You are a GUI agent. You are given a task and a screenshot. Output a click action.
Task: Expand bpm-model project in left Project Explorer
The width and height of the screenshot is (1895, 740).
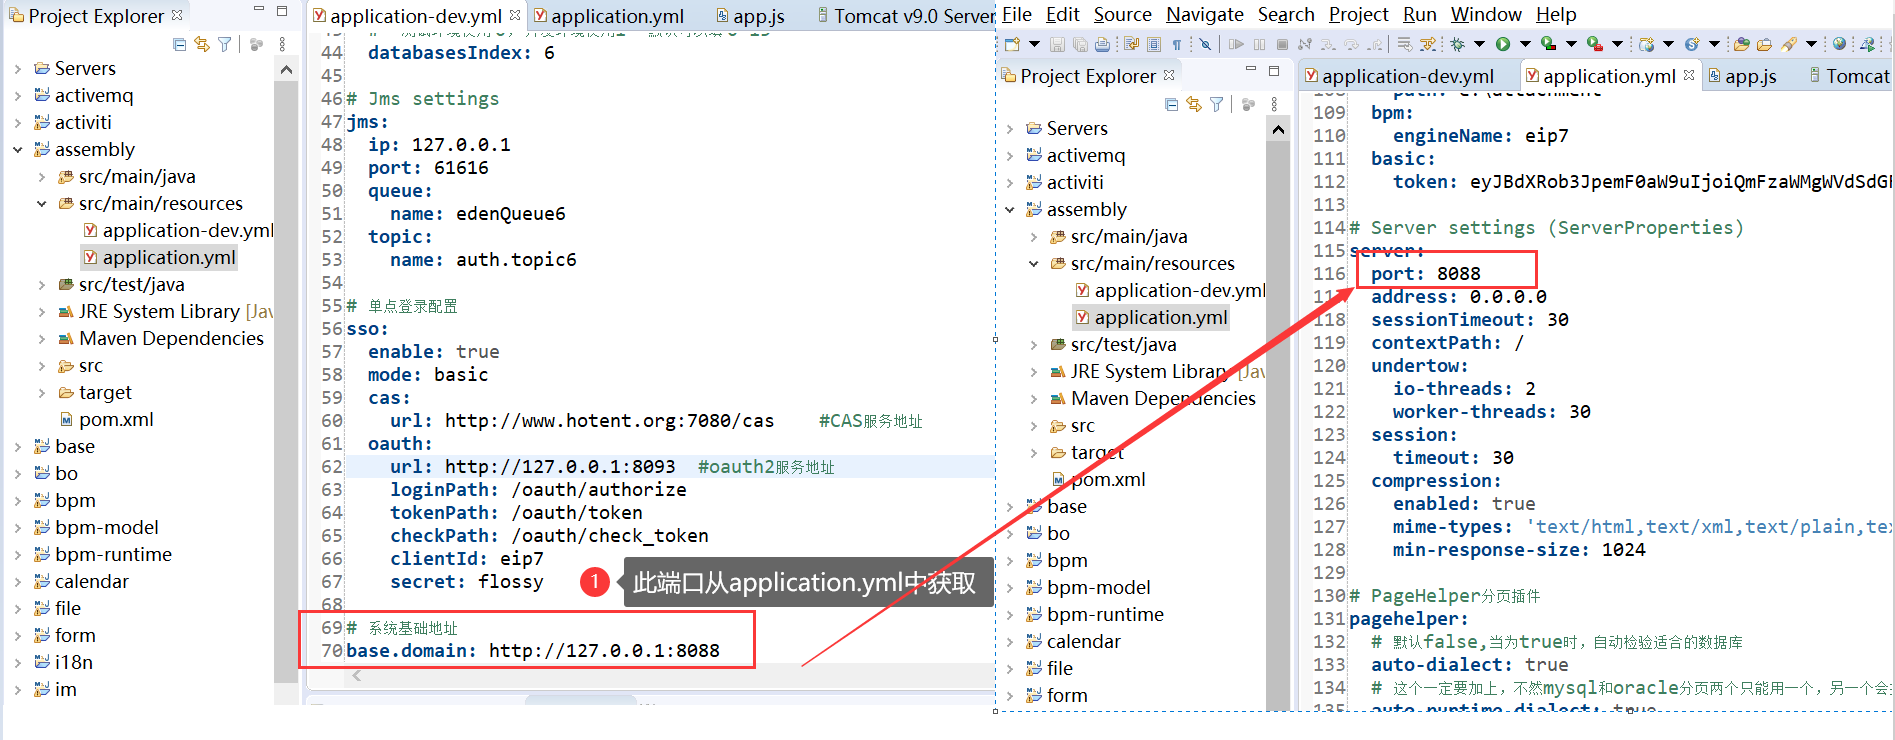(x=18, y=528)
